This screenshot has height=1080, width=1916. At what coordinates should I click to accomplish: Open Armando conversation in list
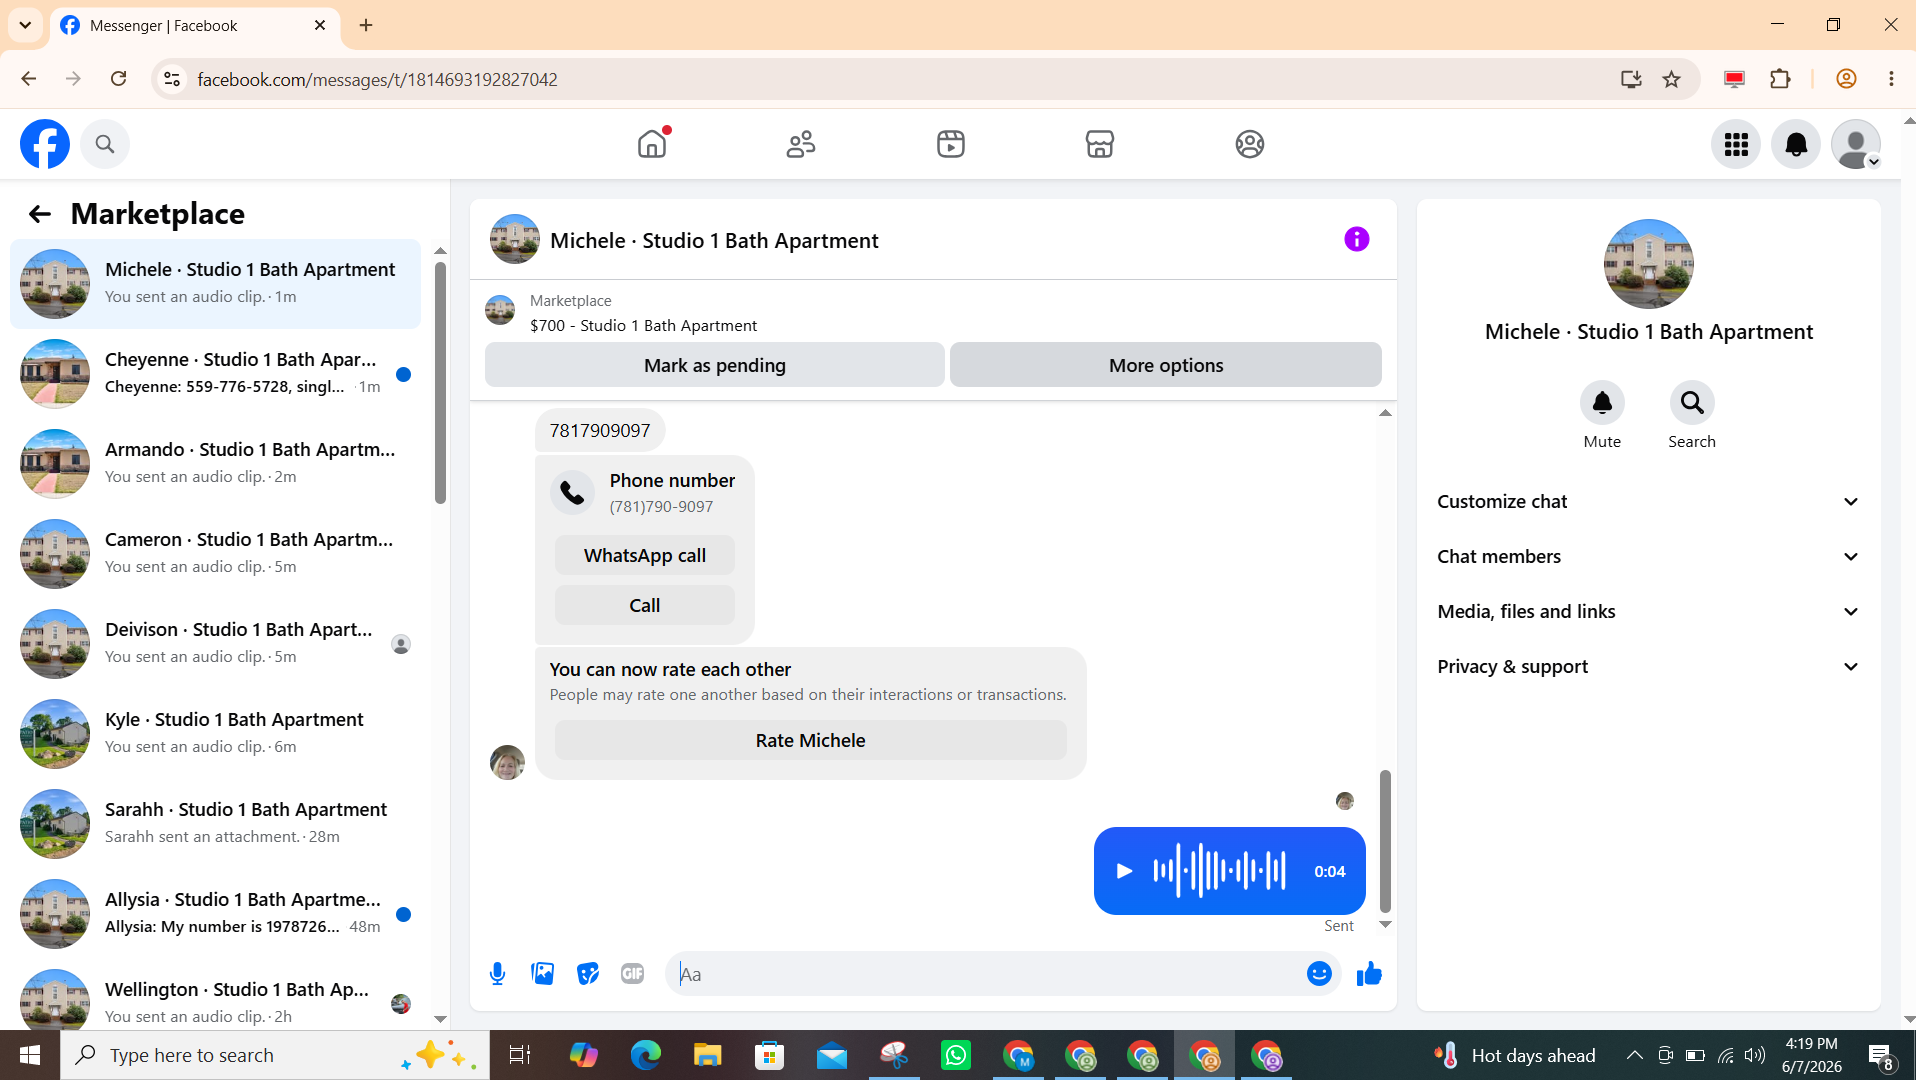pyautogui.click(x=215, y=464)
